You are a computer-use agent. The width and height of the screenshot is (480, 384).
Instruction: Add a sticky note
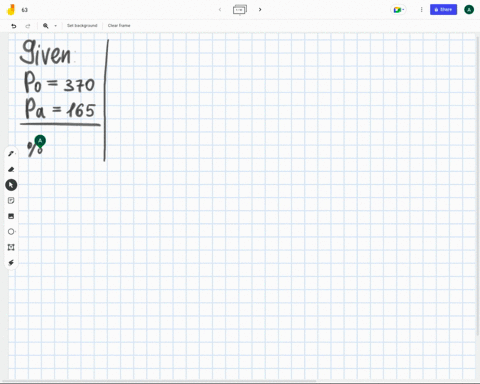pyautogui.click(x=11, y=200)
